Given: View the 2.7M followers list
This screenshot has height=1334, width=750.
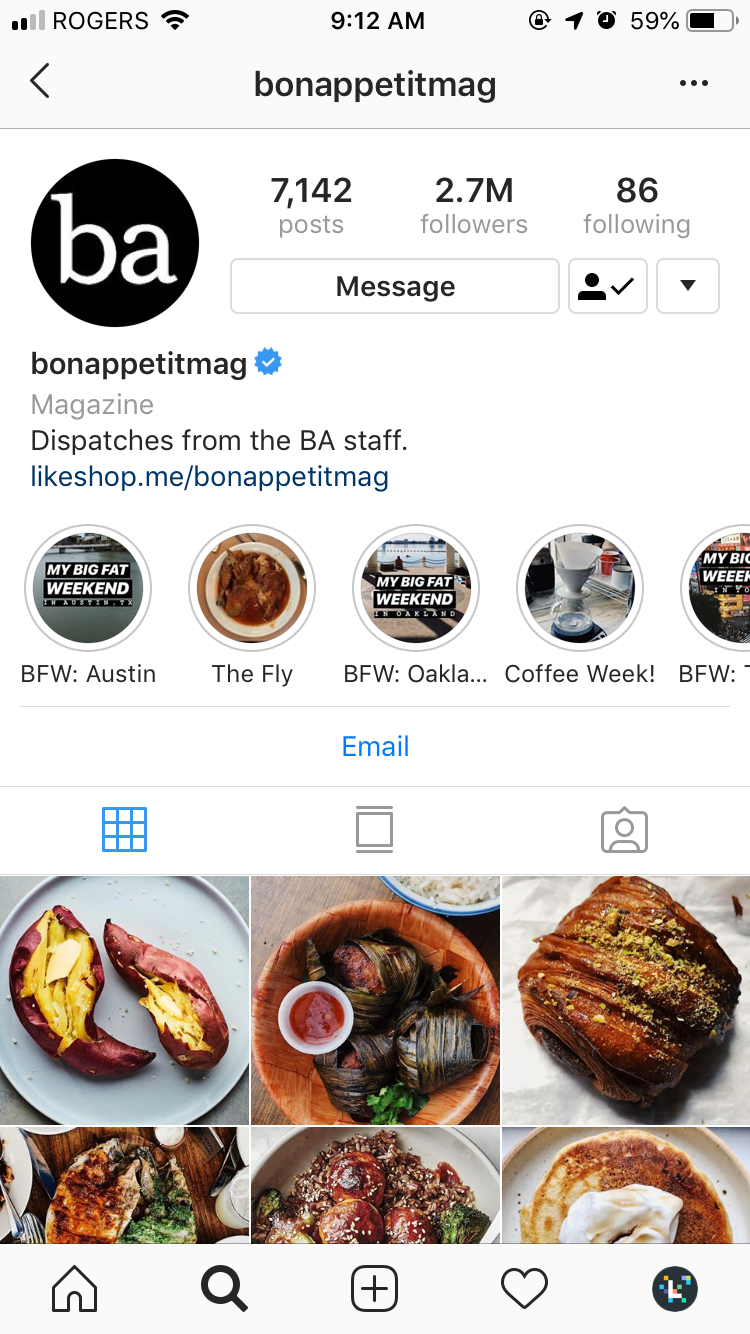Looking at the screenshot, I should (x=474, y=206).
